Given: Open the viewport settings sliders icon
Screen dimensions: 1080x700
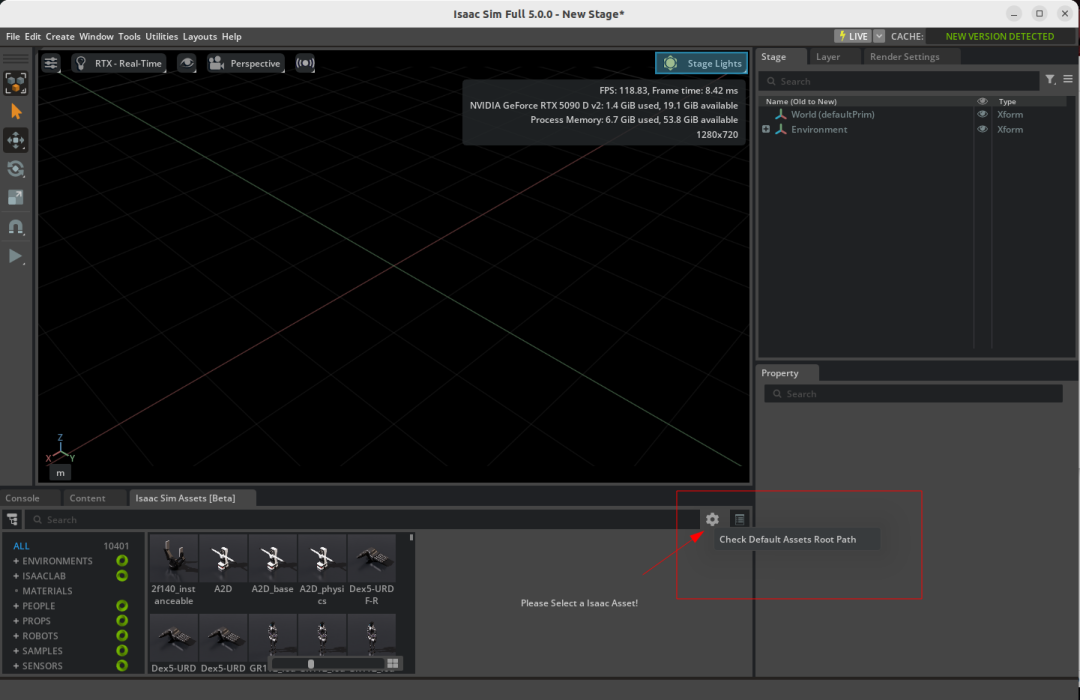Looking at the screenshot, I should click(x=51, y=63).
